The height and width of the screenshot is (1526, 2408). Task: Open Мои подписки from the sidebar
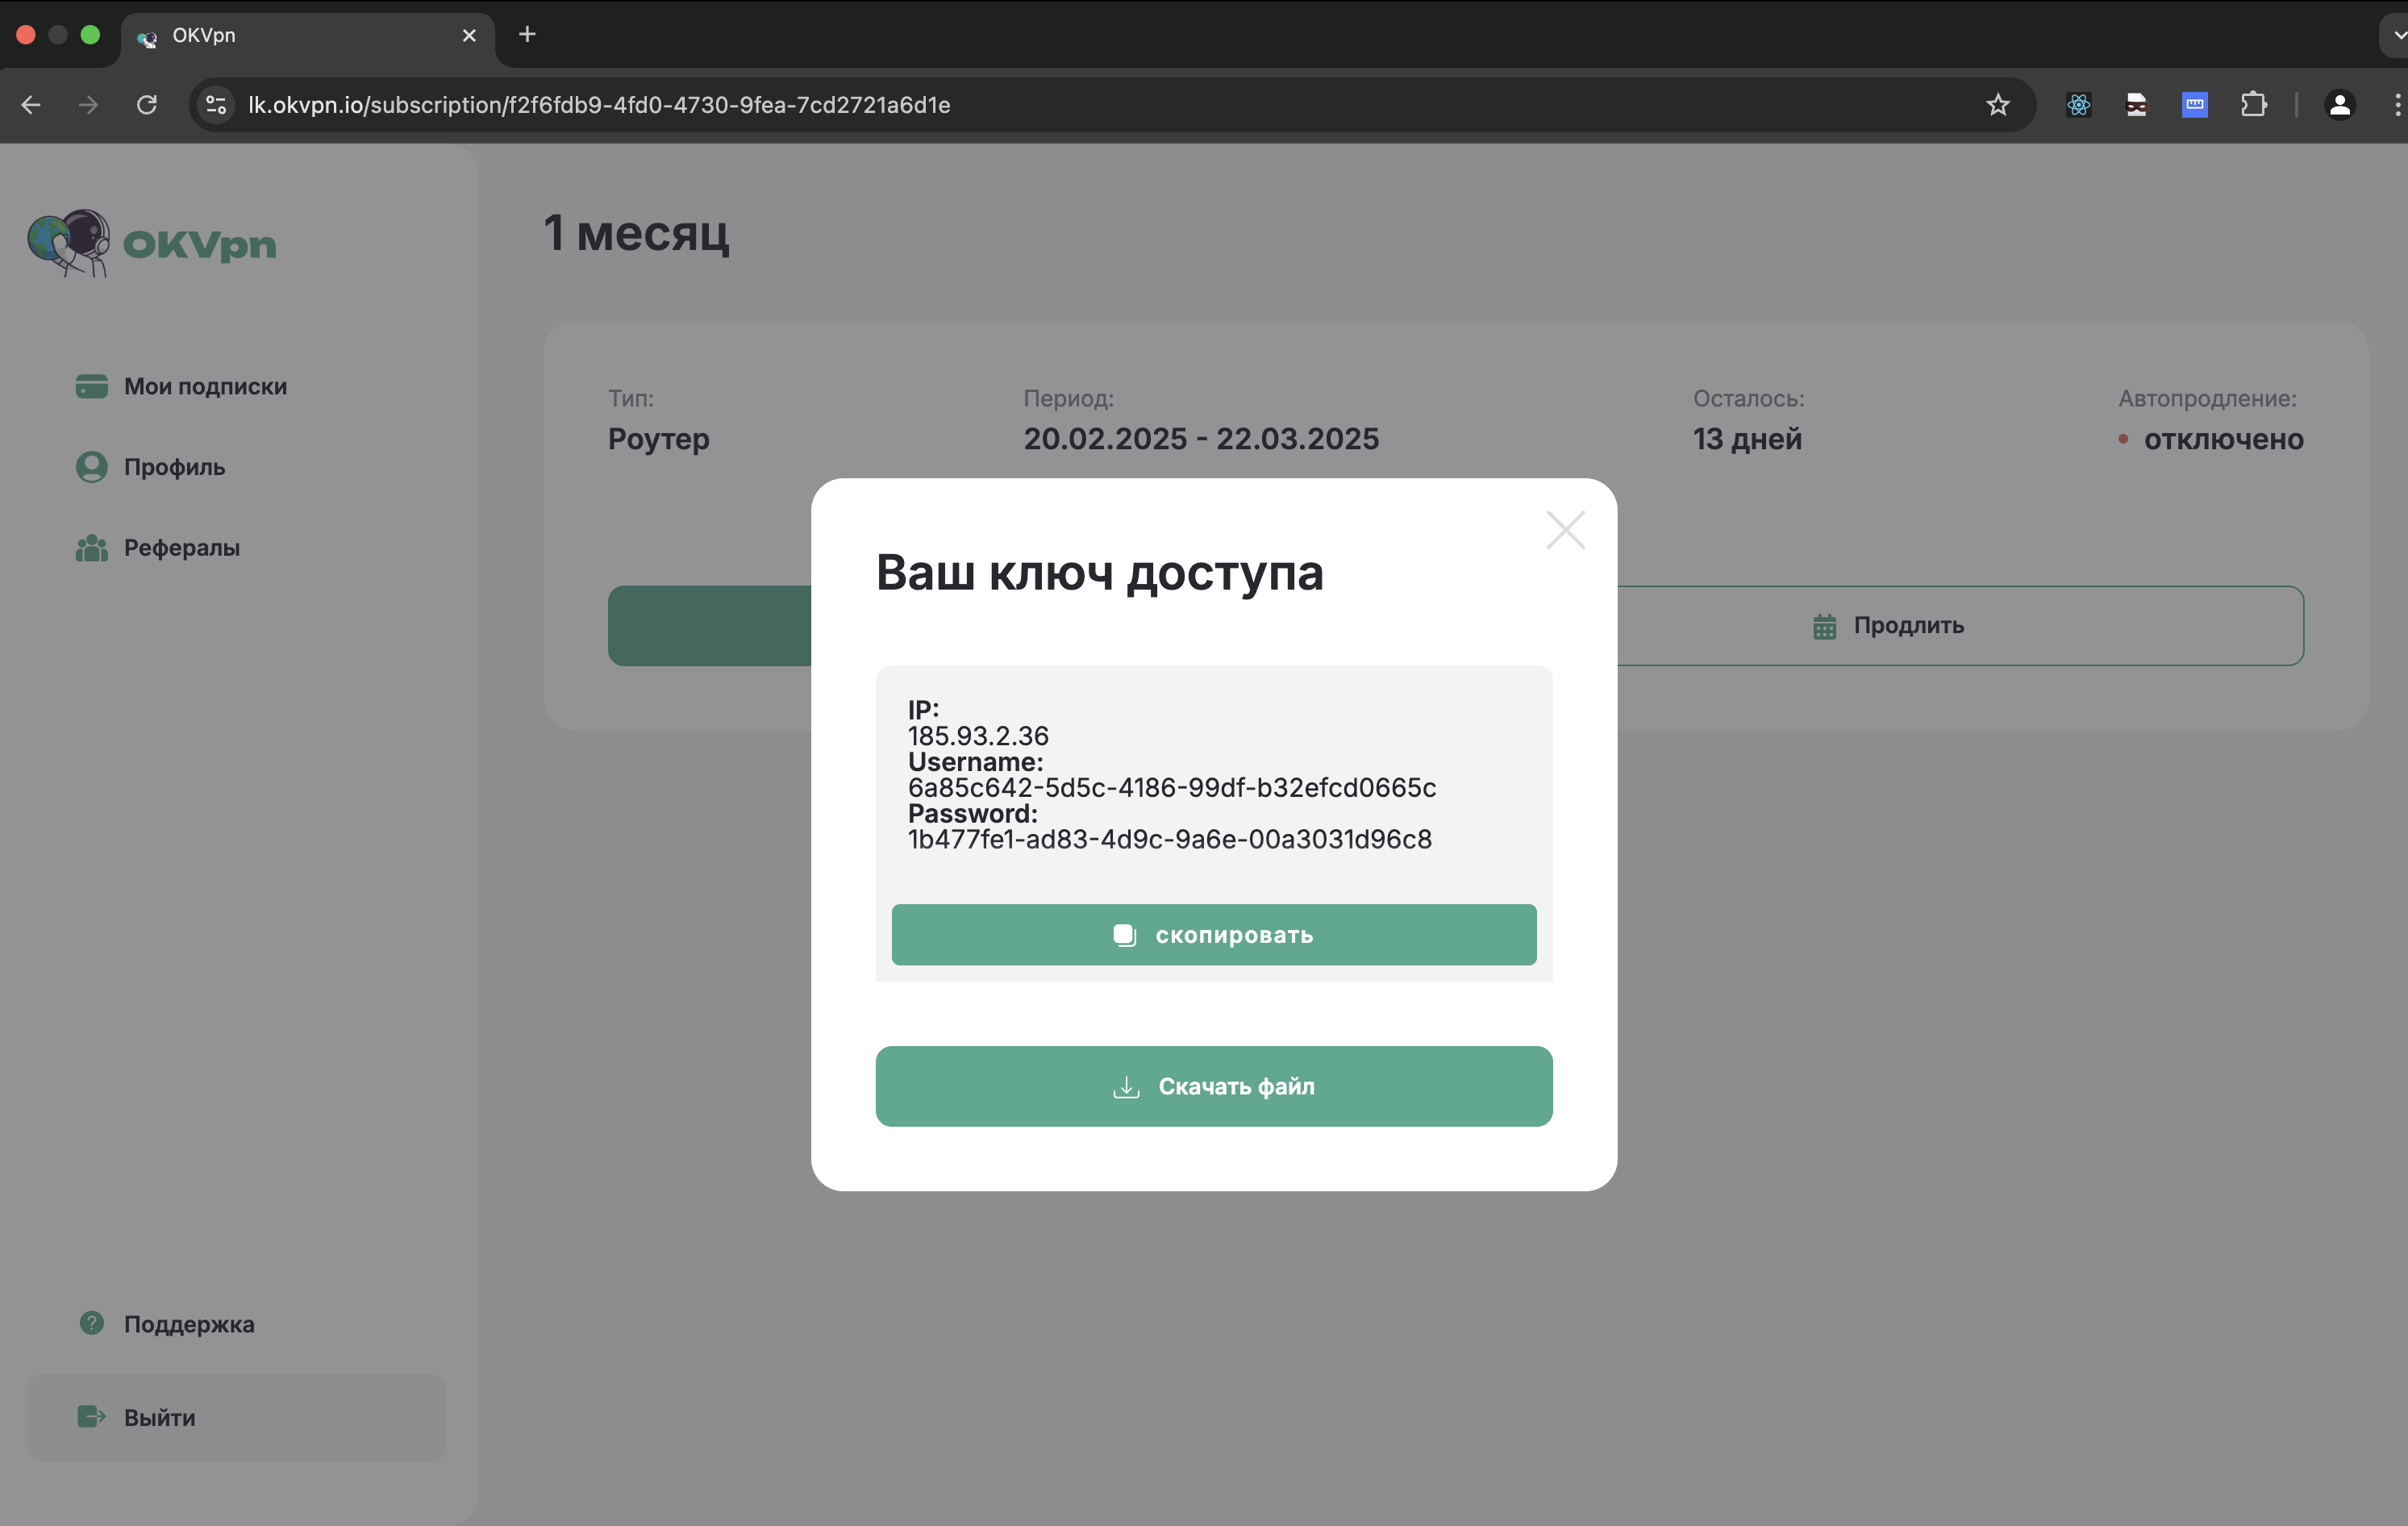(204, 386)
